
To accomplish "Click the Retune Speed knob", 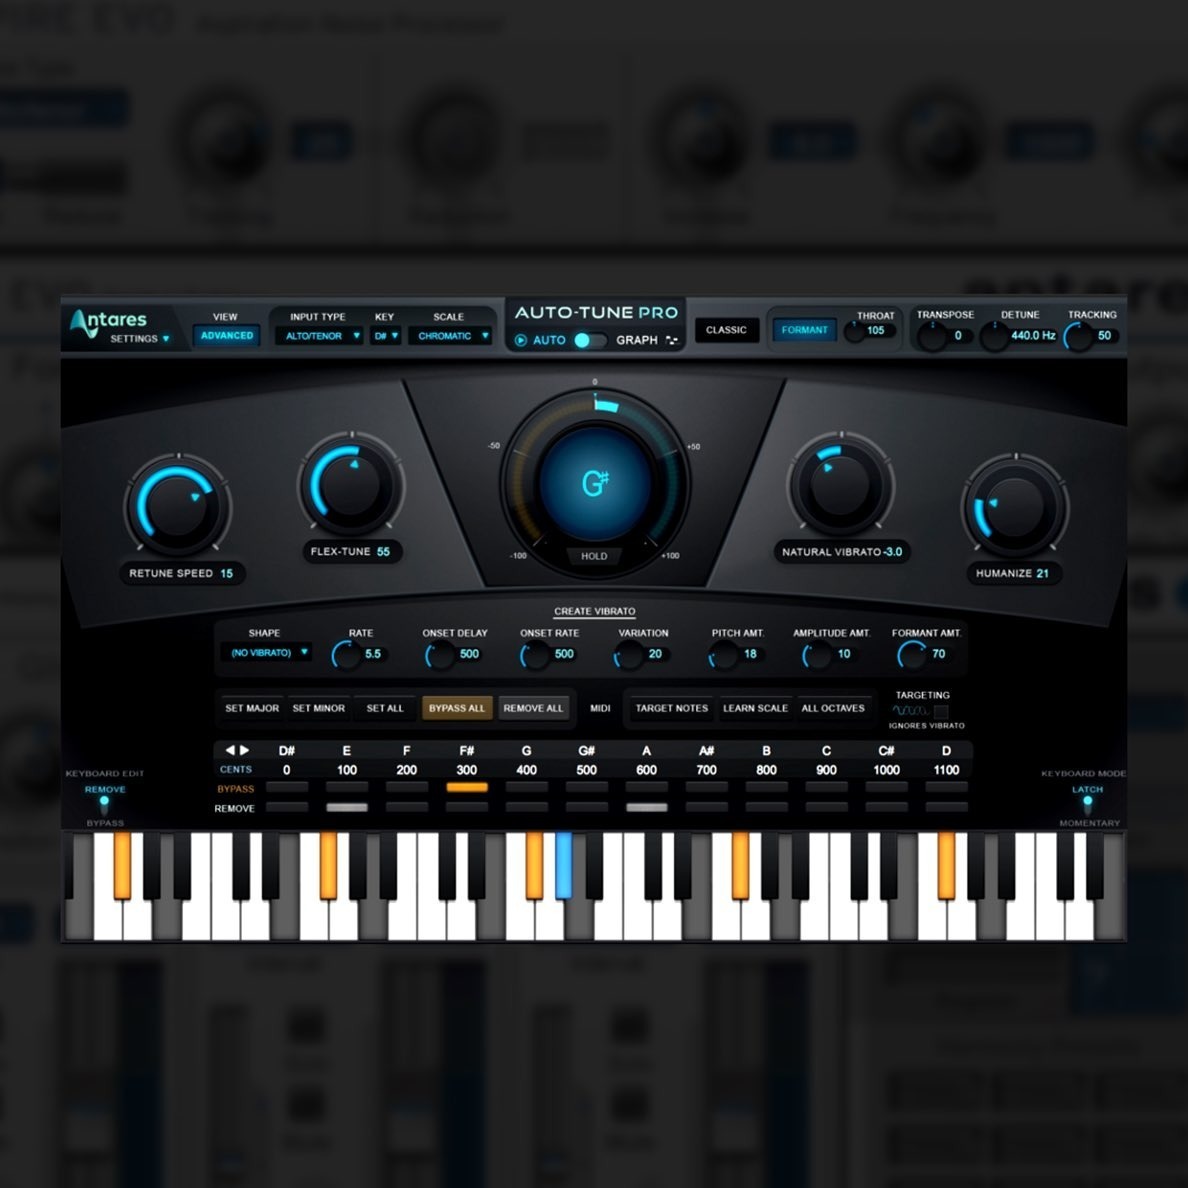I will point(177,505).
